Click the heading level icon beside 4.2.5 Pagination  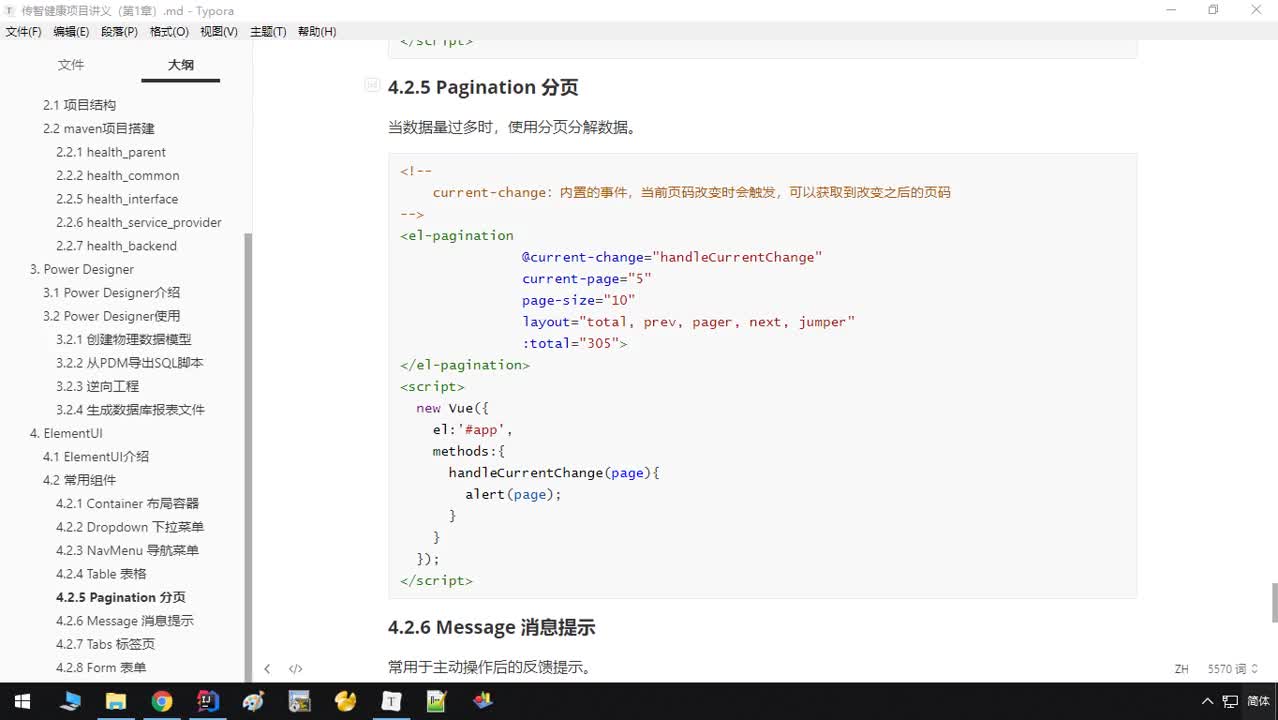372,86
